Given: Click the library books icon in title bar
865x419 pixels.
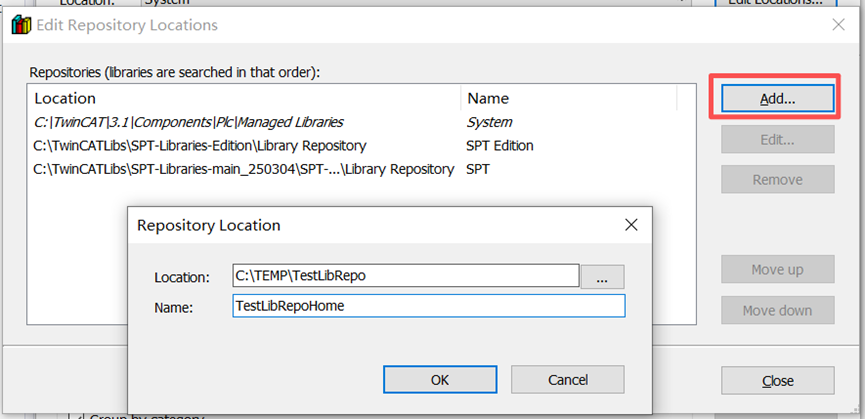Looking at the screenshot, I should pyautogui.click(x=20, y=25).
